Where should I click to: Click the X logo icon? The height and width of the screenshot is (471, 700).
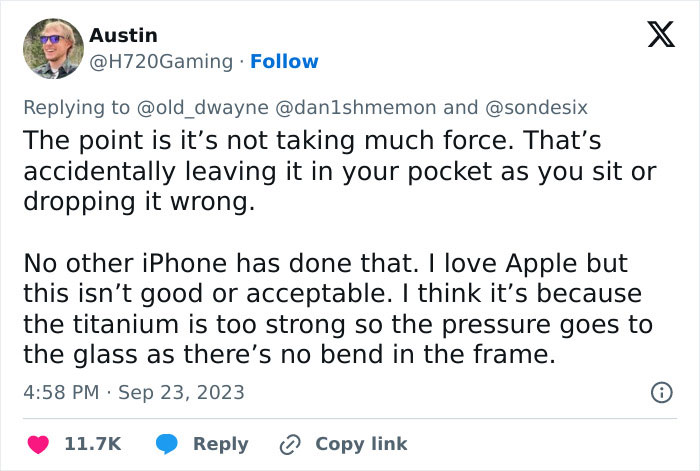click(x=655, y=36)
